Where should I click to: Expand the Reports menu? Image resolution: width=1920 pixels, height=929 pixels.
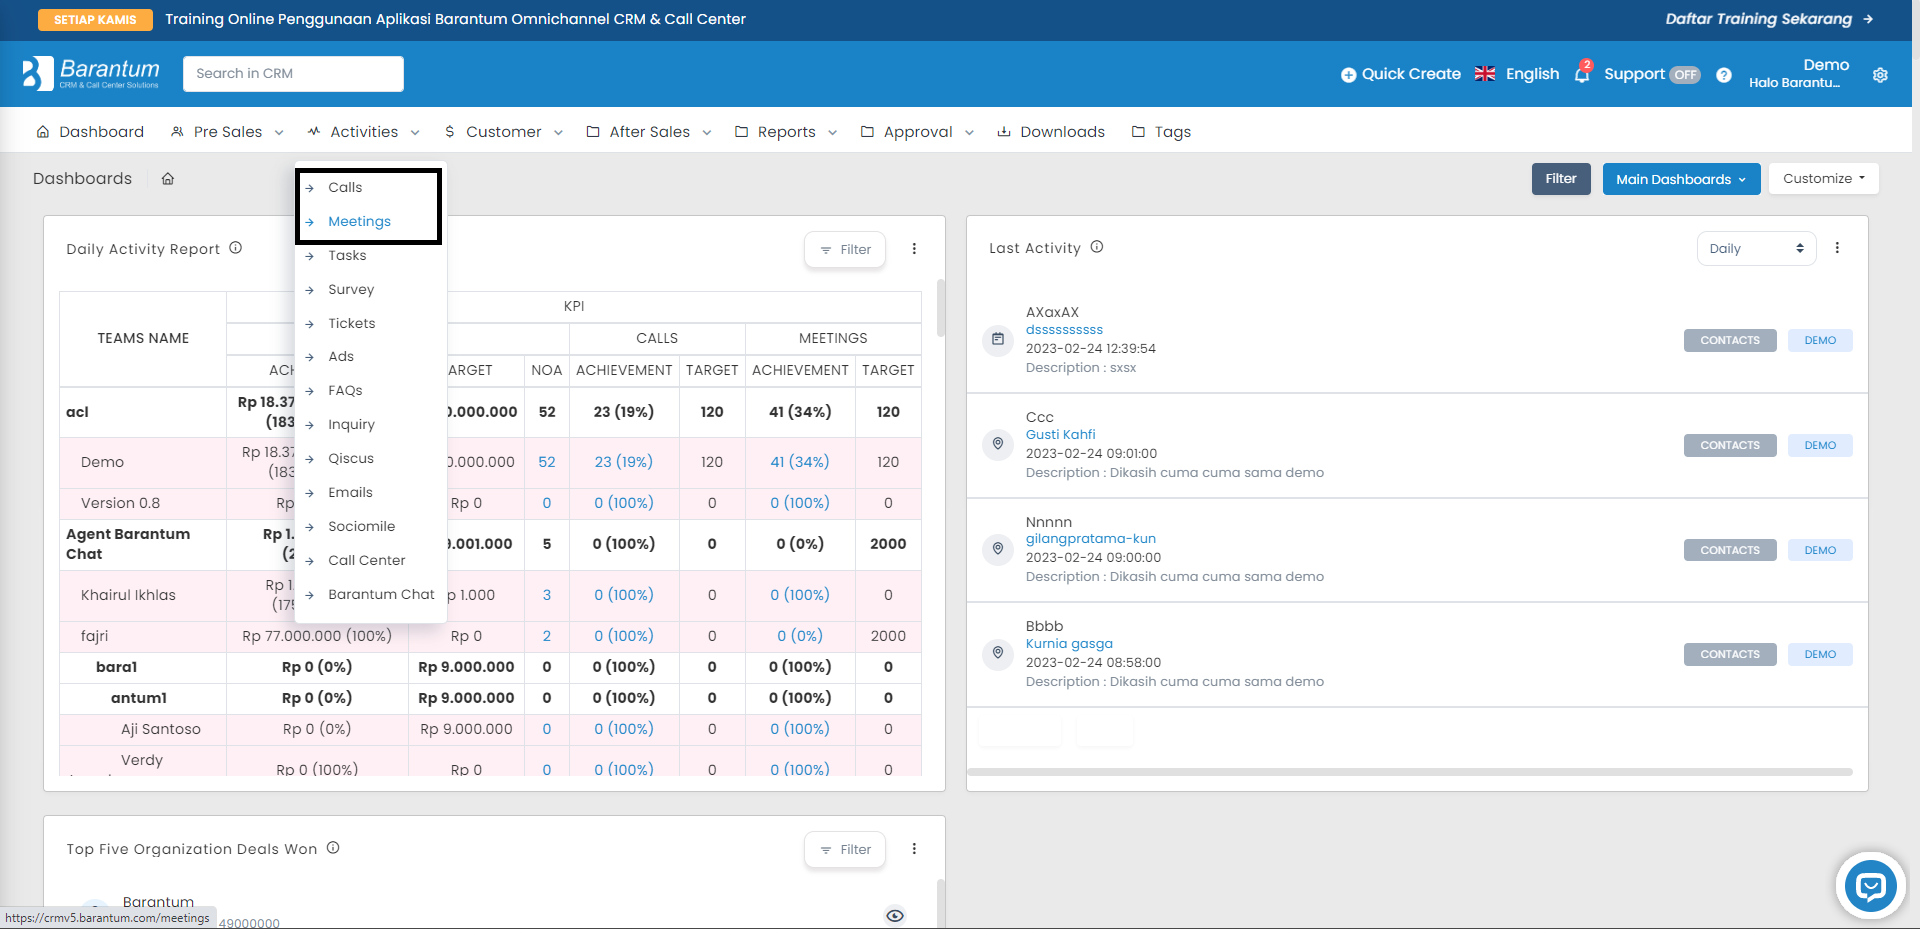[x=786, y=132]
